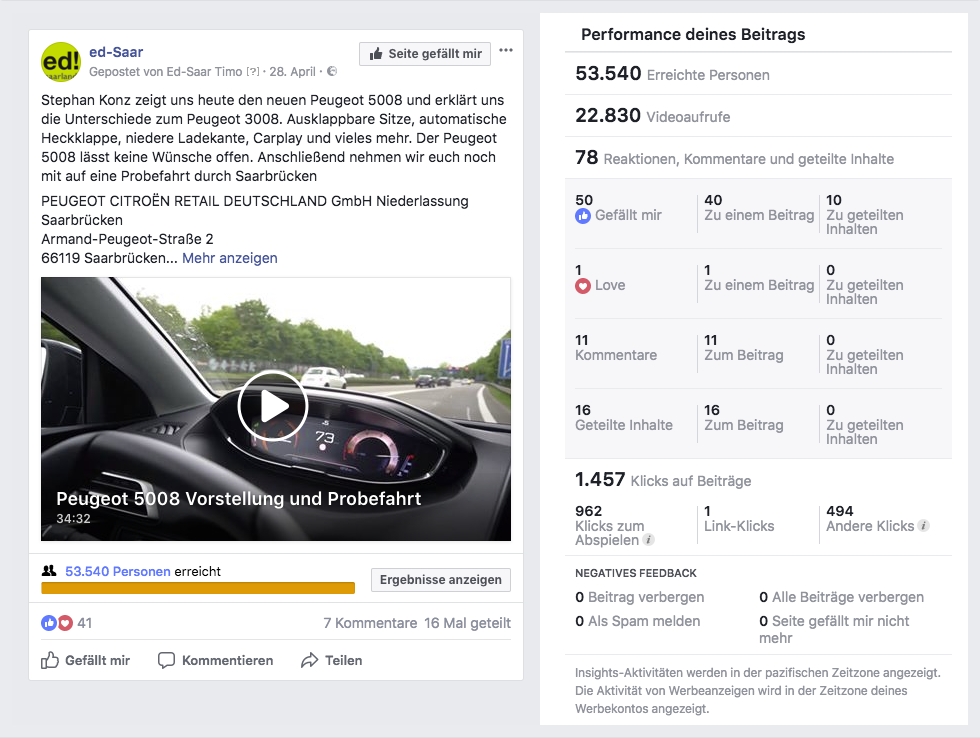Click the '0 Alle Beiträge verbergen' entry

[841, 597]
